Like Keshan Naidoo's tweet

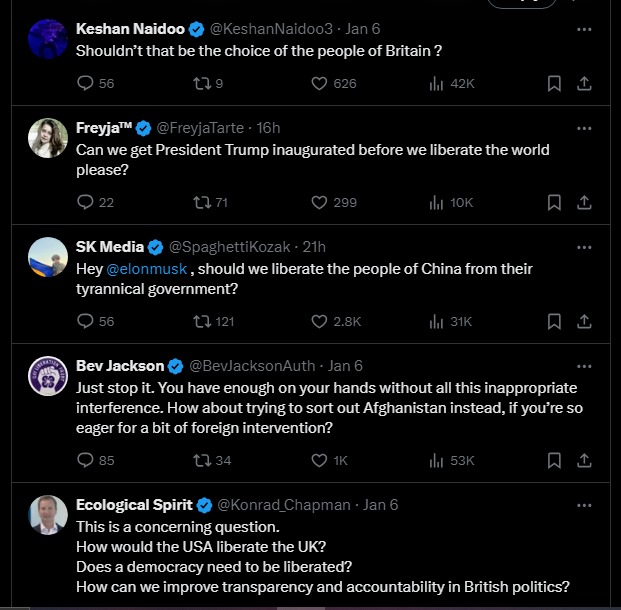320,84
